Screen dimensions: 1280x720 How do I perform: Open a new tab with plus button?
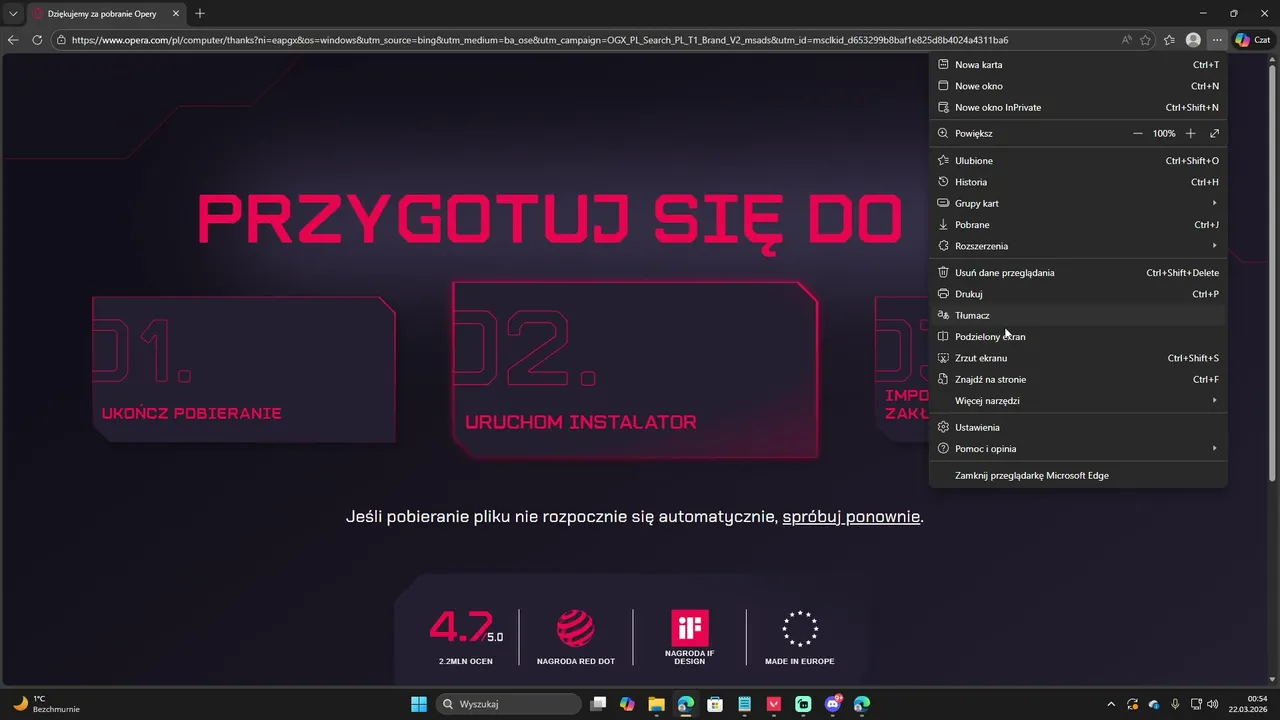click(200, 13)
